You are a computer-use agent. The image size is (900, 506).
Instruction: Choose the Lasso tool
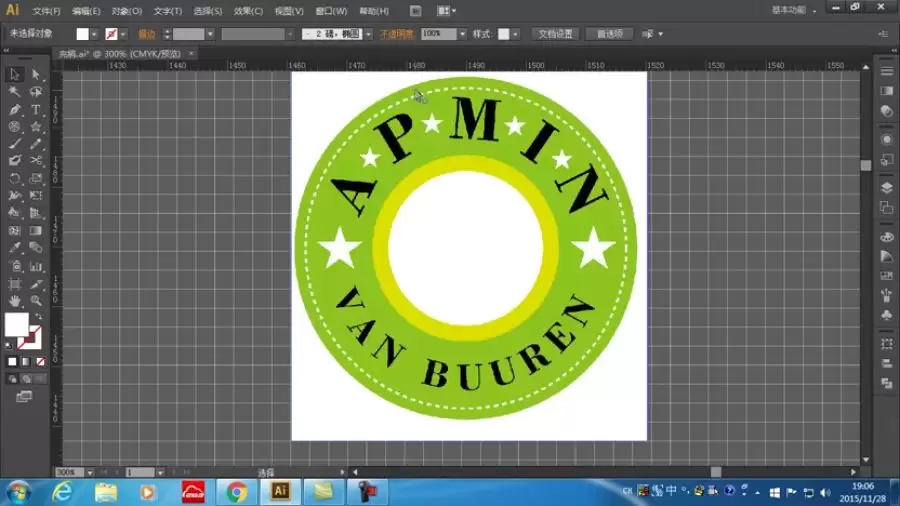[x=36, y=92]
